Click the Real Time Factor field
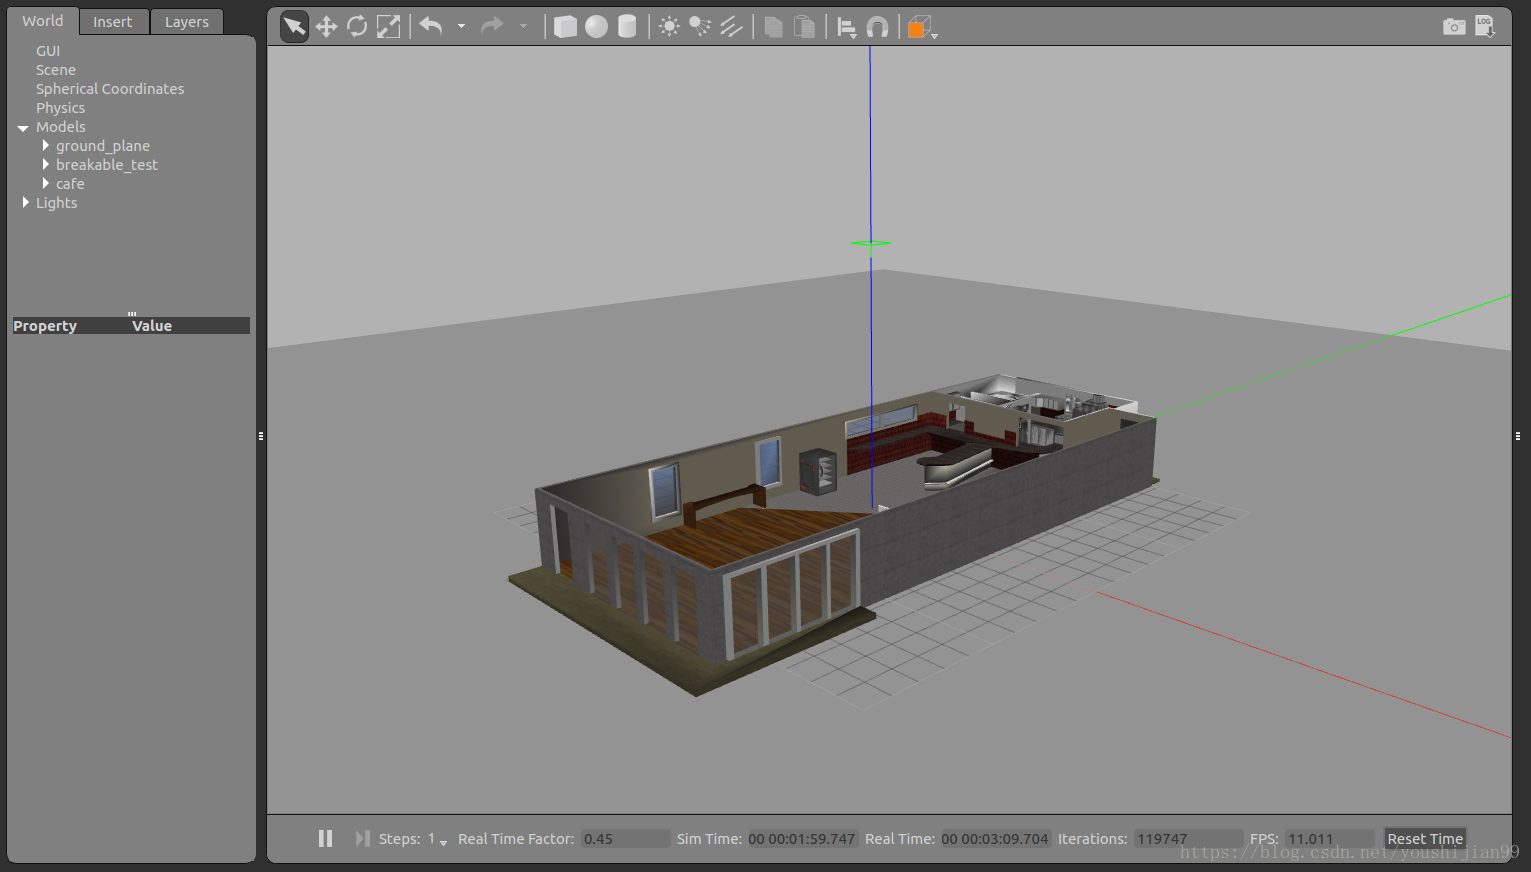 coord(626,839)
